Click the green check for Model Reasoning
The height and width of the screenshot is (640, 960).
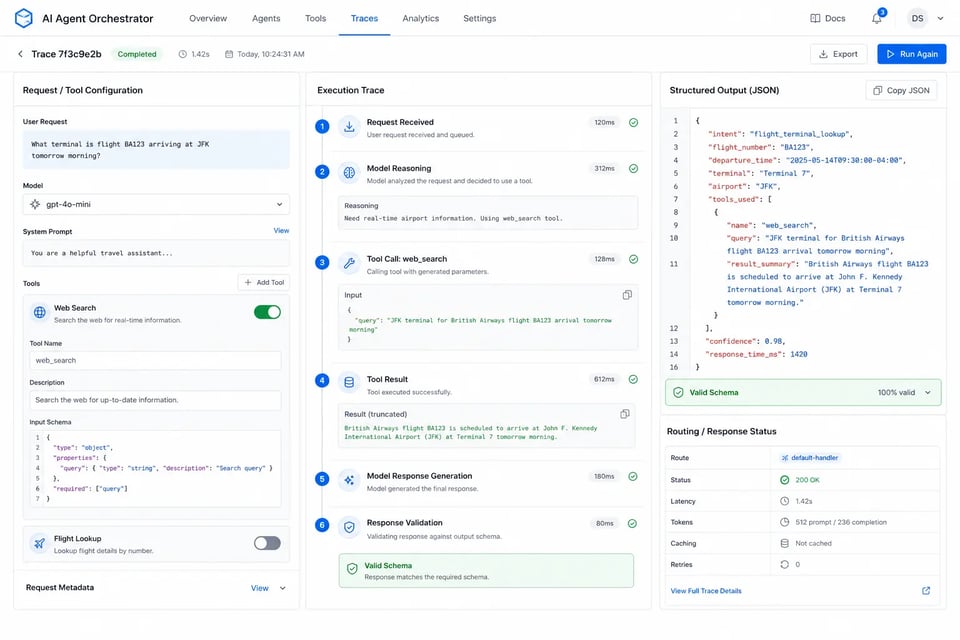634,168
